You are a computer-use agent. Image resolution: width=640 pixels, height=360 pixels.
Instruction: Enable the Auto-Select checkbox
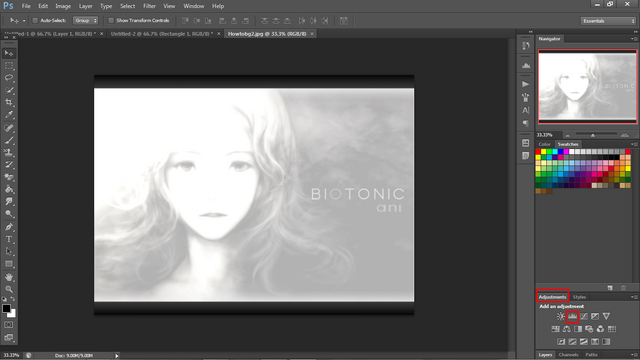point(35,20)
